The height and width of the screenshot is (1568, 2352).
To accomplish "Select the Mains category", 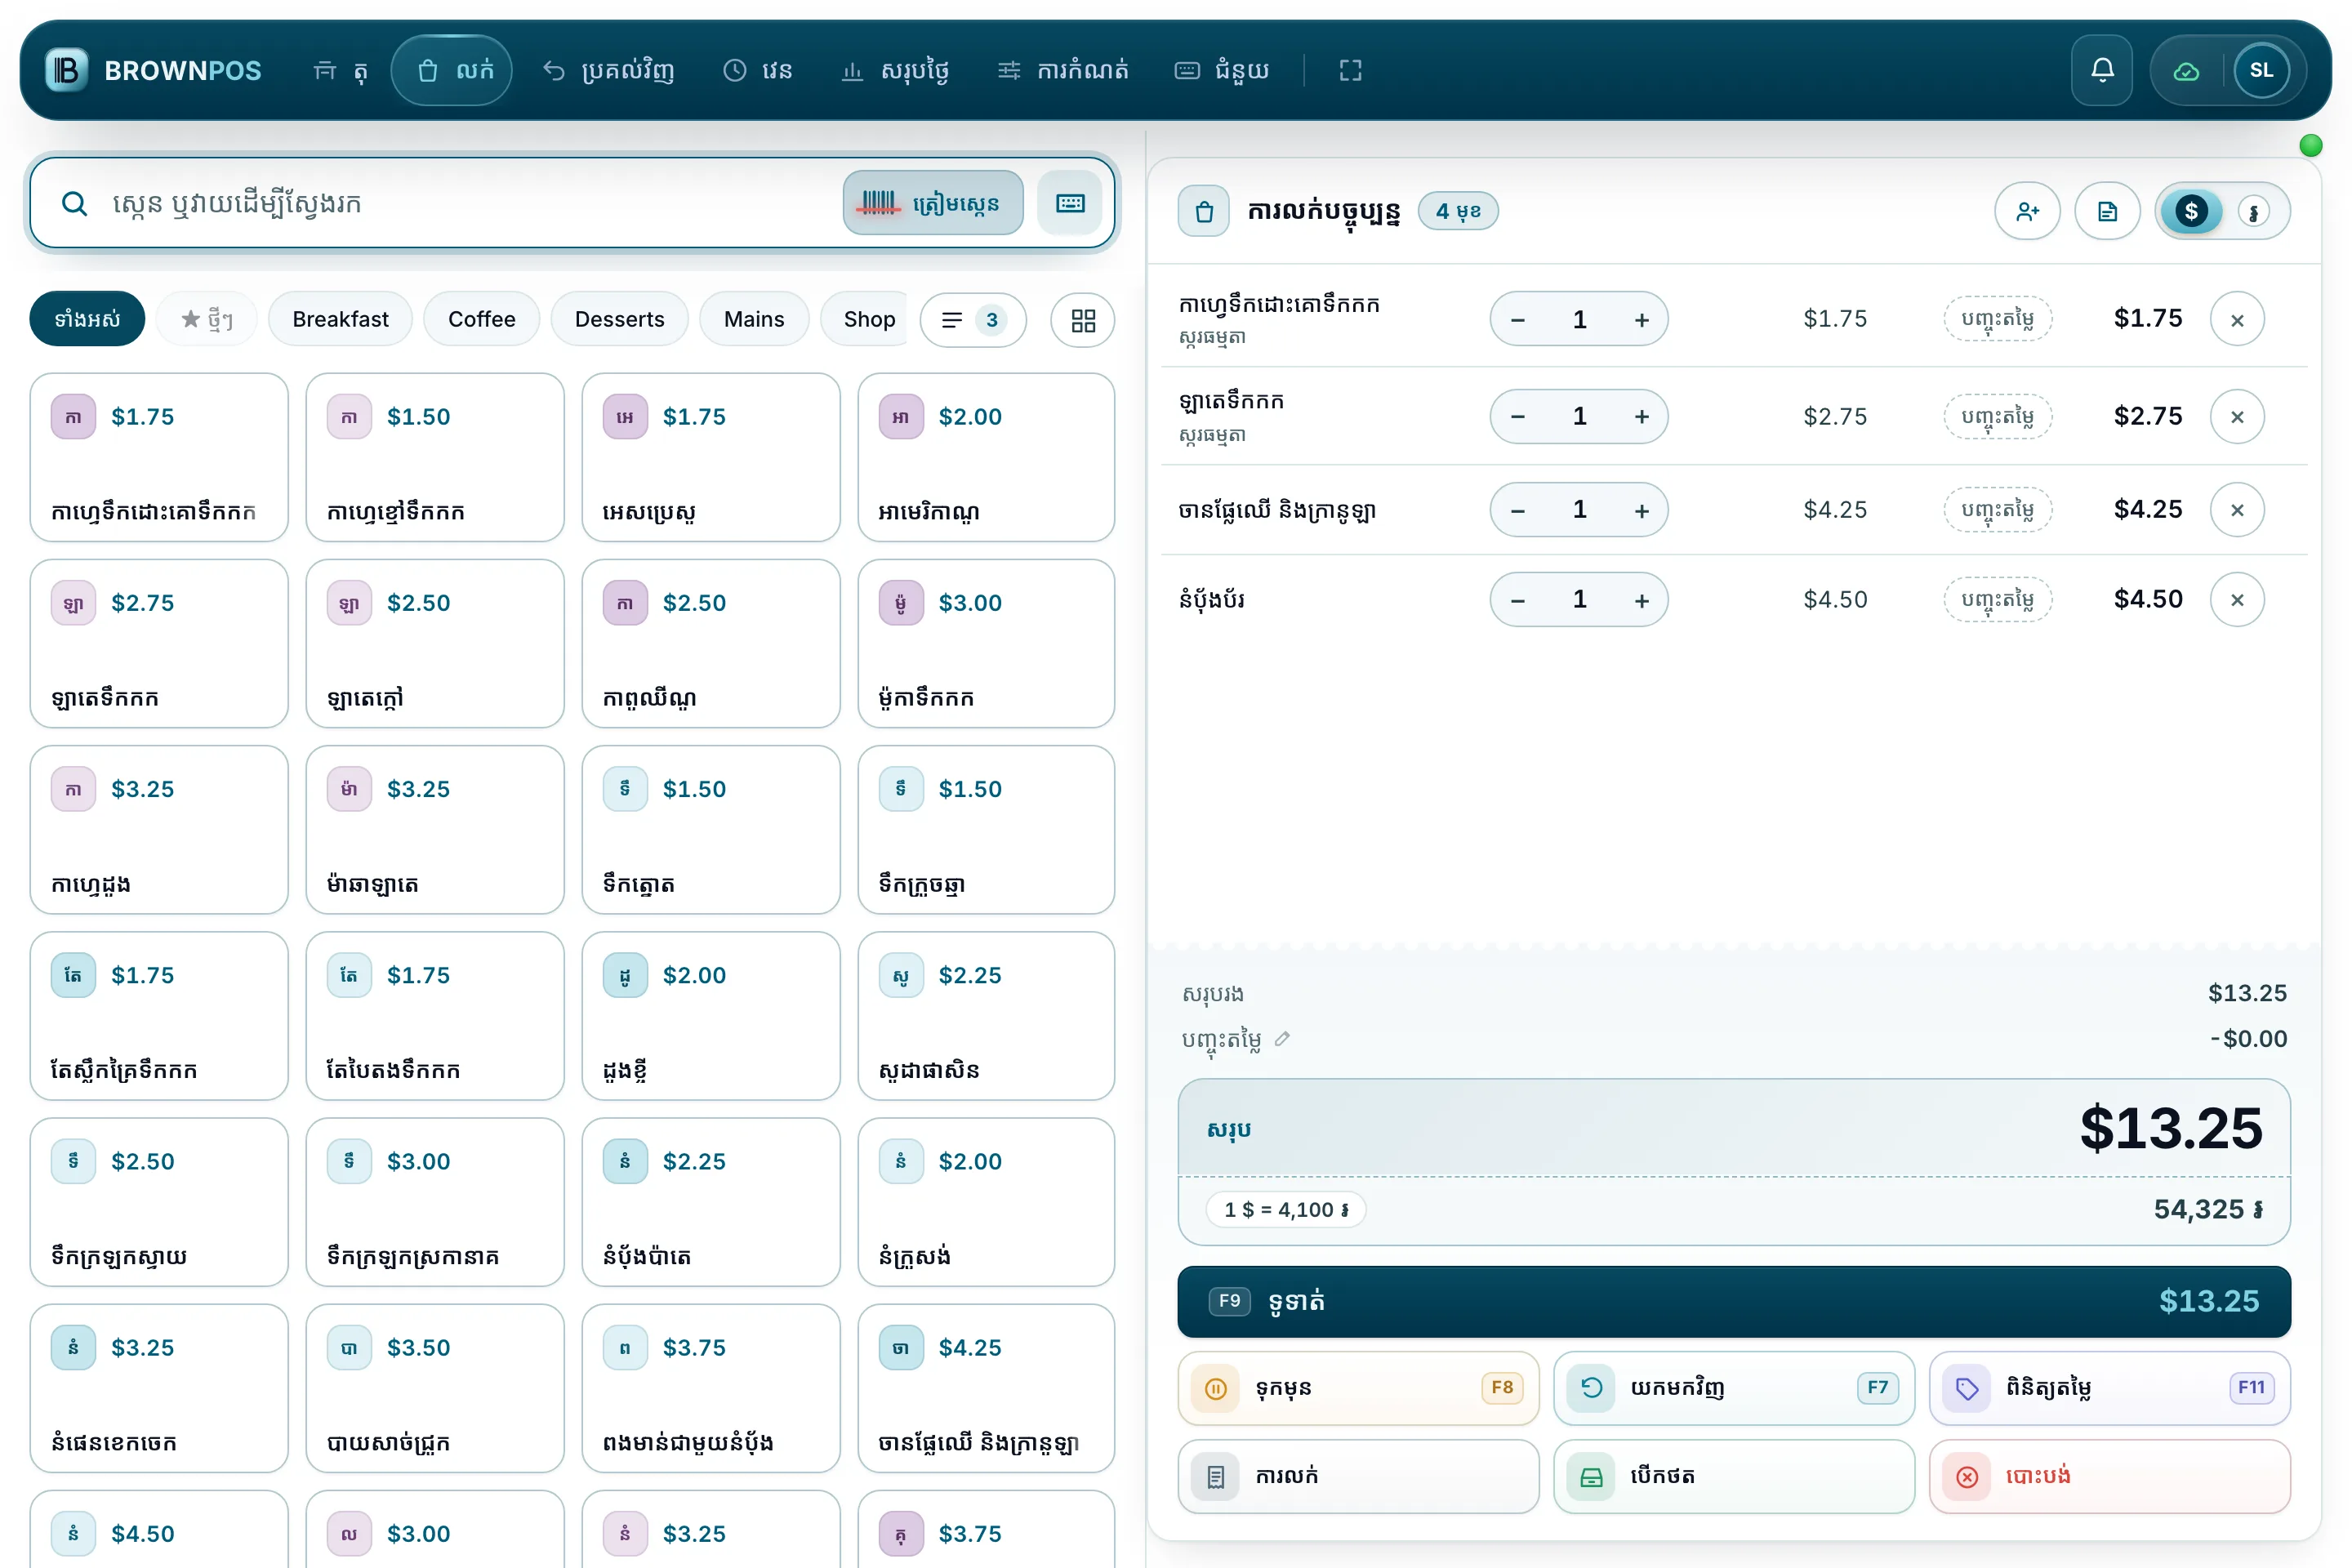I will [x=754, y=319].
